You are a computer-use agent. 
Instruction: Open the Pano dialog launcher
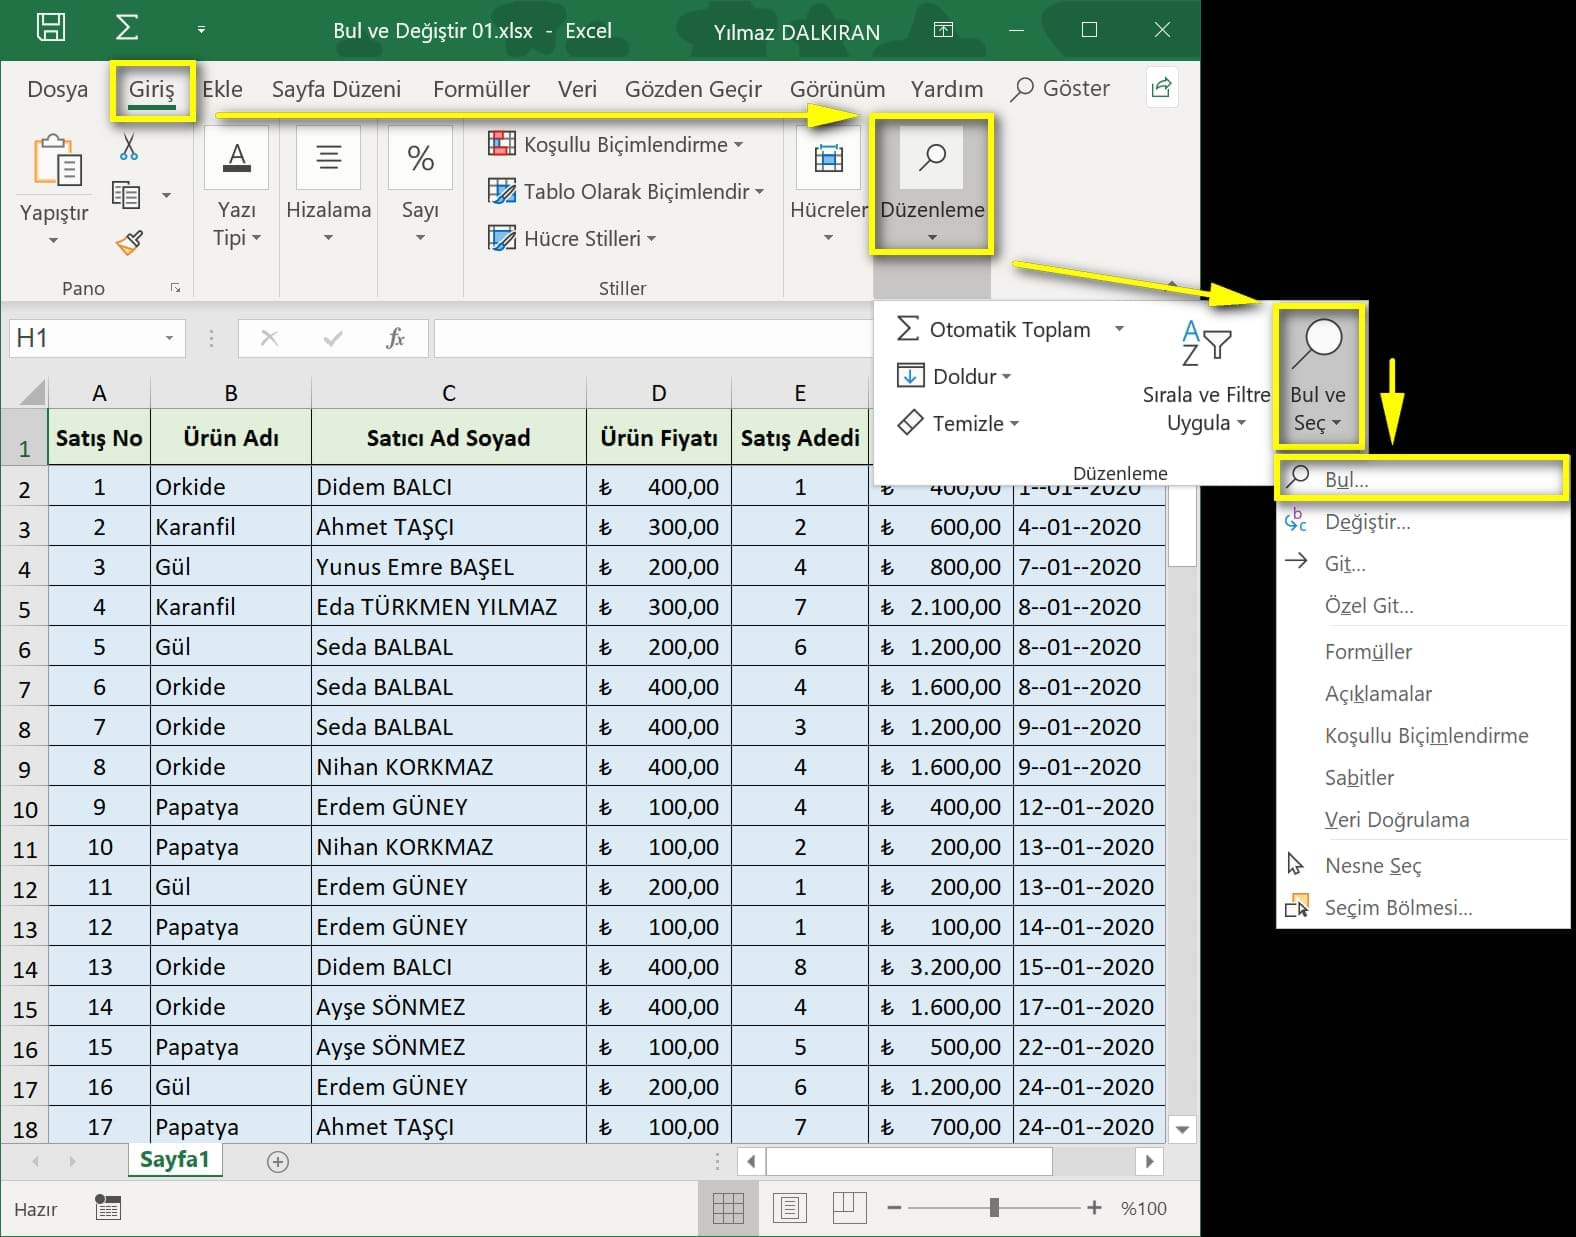tap(176, 288)
